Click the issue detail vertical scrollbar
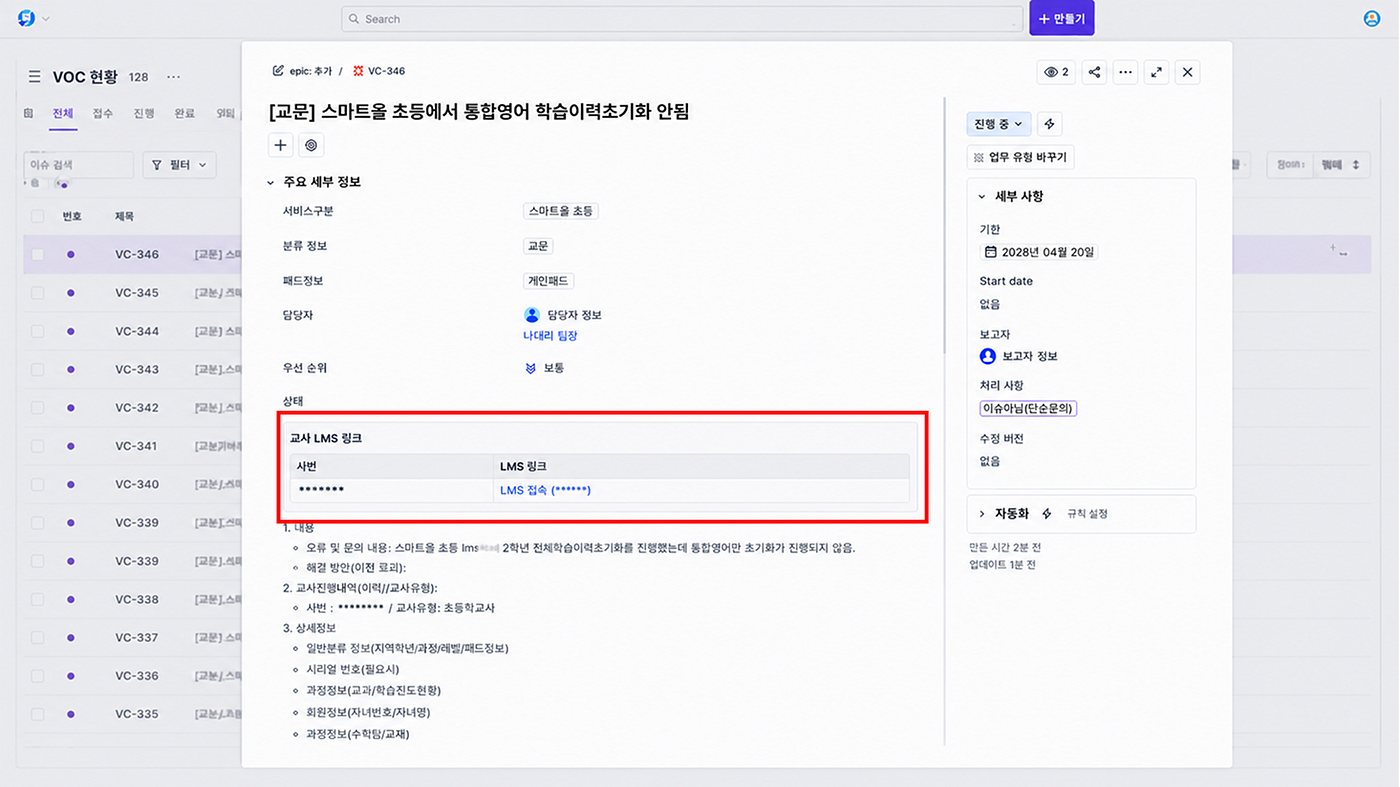Image resolution: width=1400 pixels, height=787 pixels. click(945, 225)
